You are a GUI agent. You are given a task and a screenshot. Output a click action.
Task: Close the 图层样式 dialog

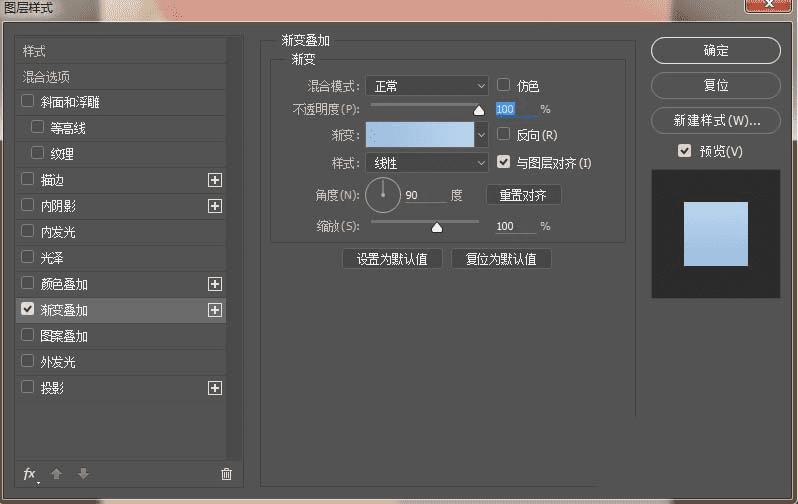[x=768, y=5]
